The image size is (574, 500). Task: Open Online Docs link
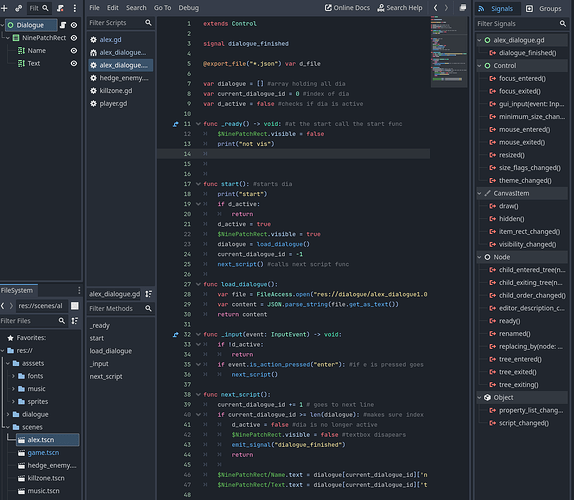pyautogui.click(x=347, y=8)
